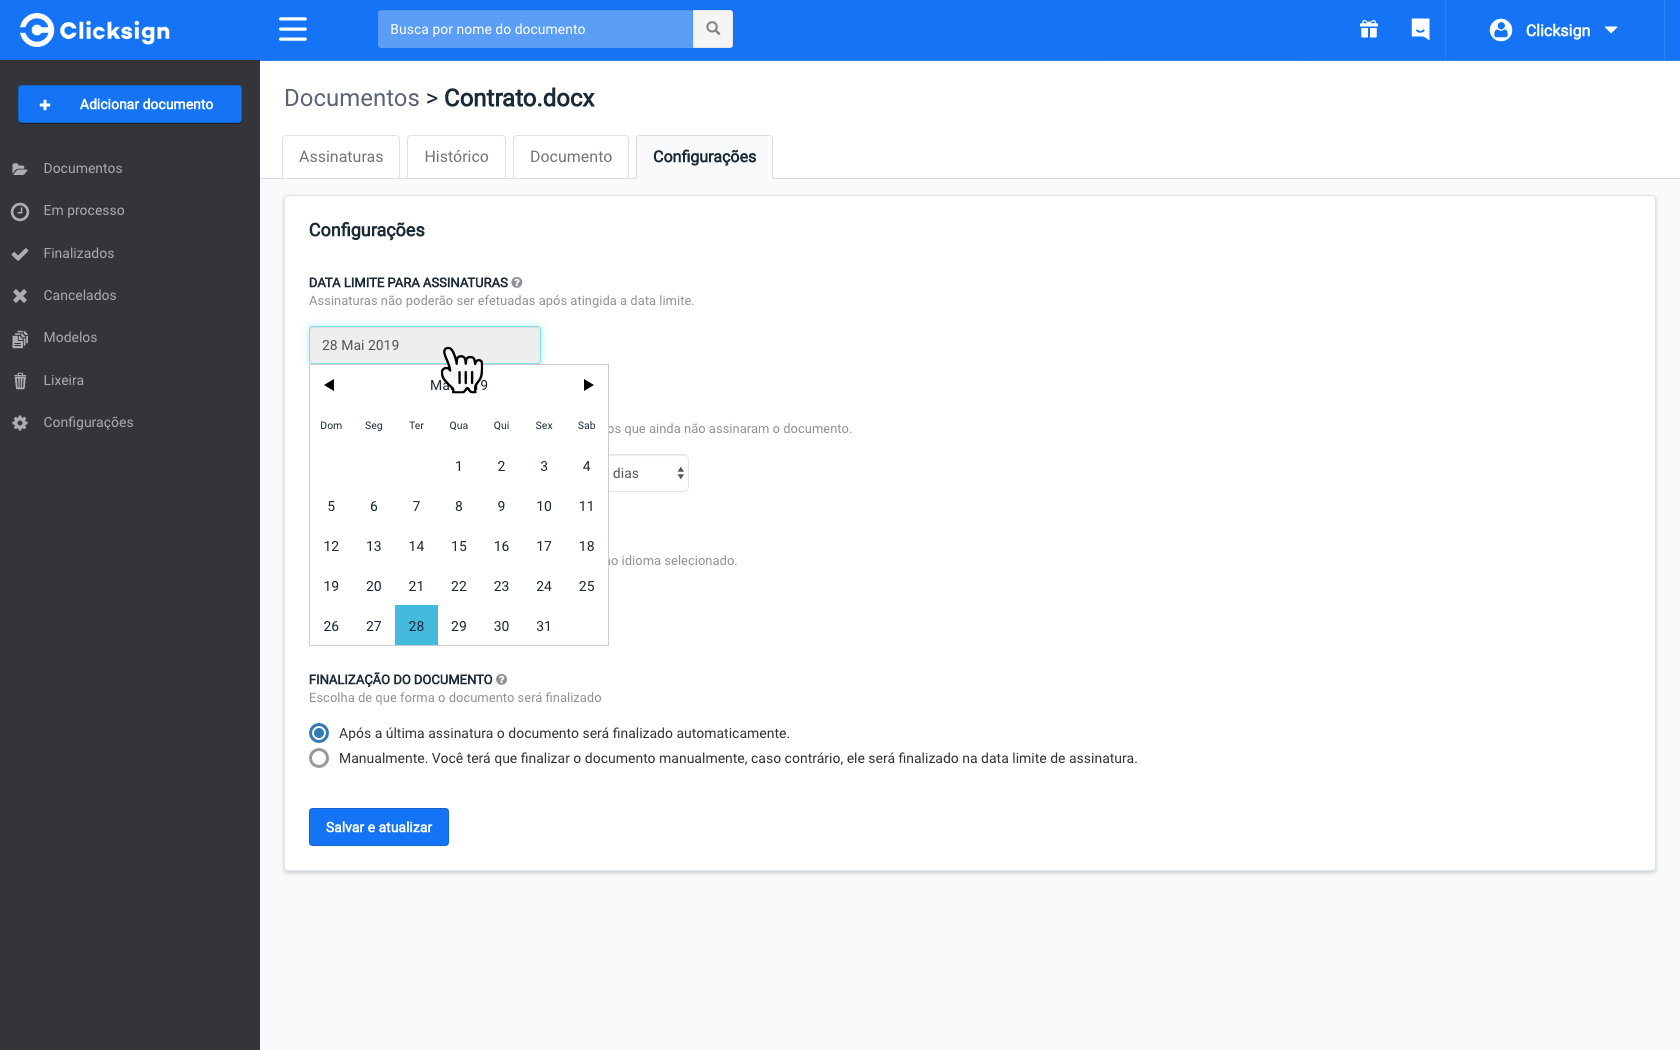
Task: Open the gift icon in header
Action: point(1369,29)
